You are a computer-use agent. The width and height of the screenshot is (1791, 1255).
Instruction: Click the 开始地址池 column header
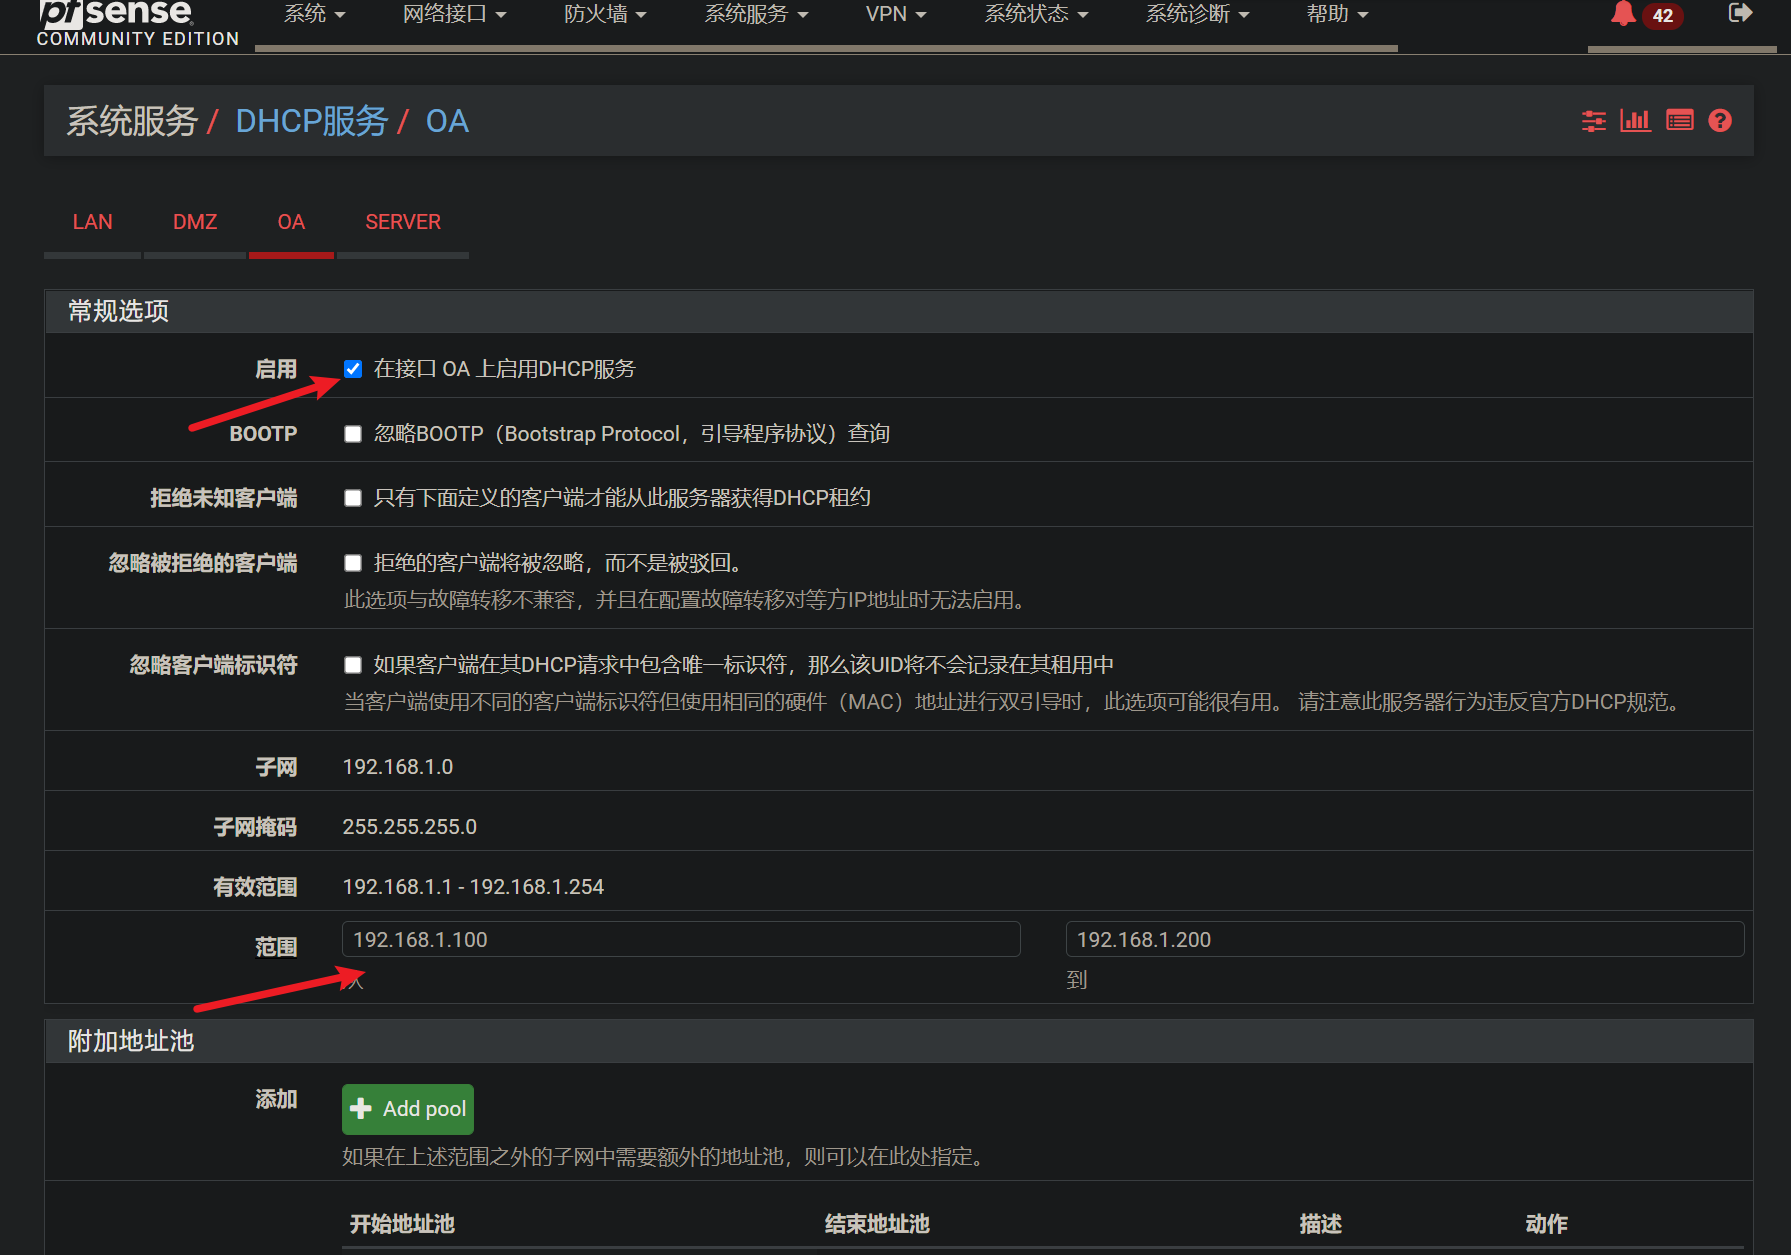click(402, 1224)
